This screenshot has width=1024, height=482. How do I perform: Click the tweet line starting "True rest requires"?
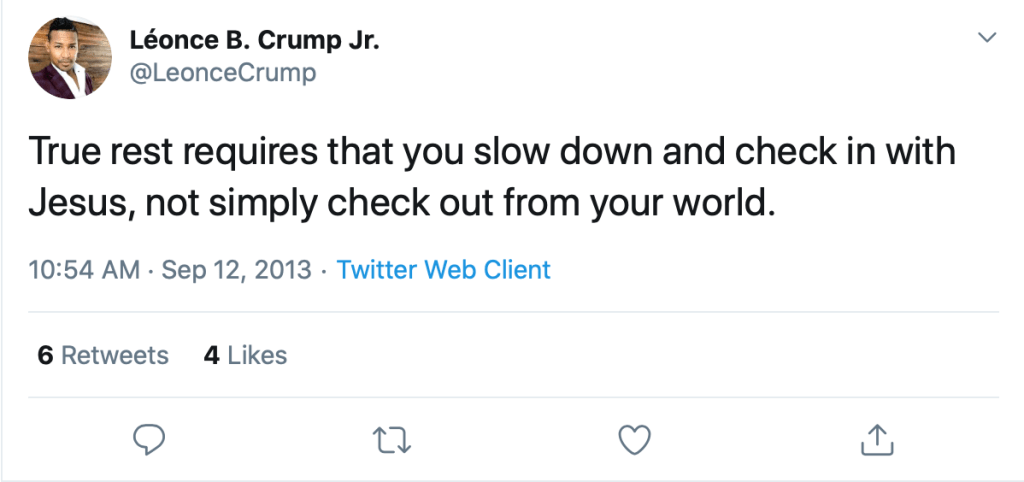[x=492, y=152]
